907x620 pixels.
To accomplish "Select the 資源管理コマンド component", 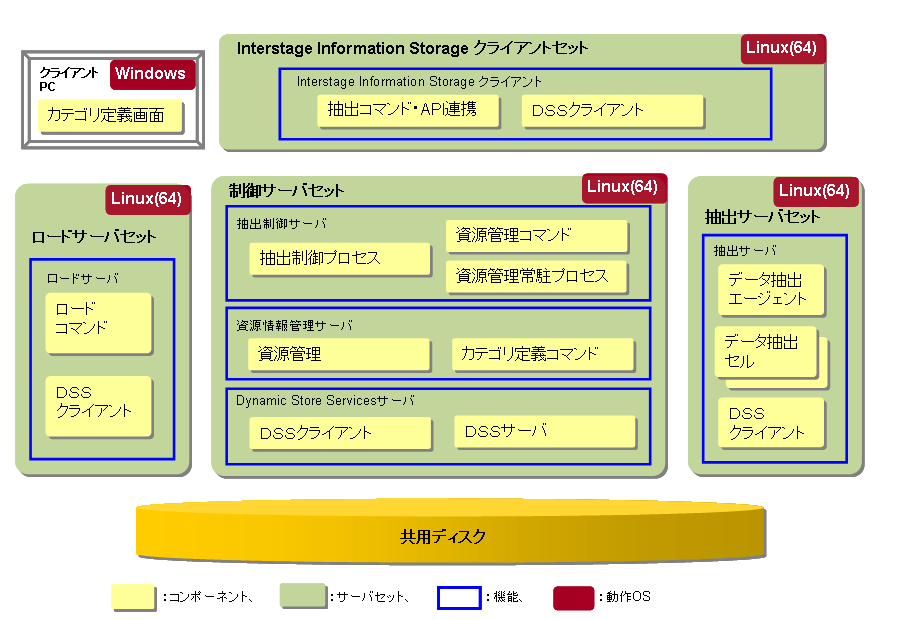I will click(537, 235).
